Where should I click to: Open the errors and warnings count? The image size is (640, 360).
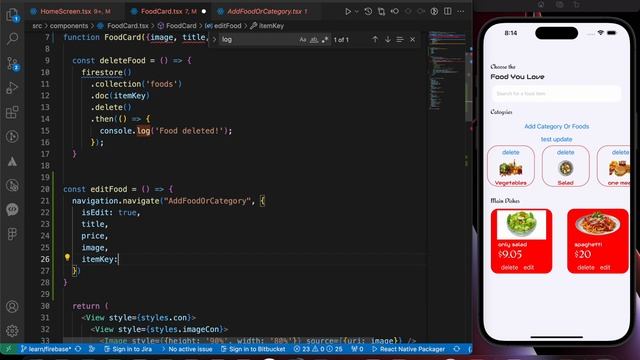click(318, 349)
